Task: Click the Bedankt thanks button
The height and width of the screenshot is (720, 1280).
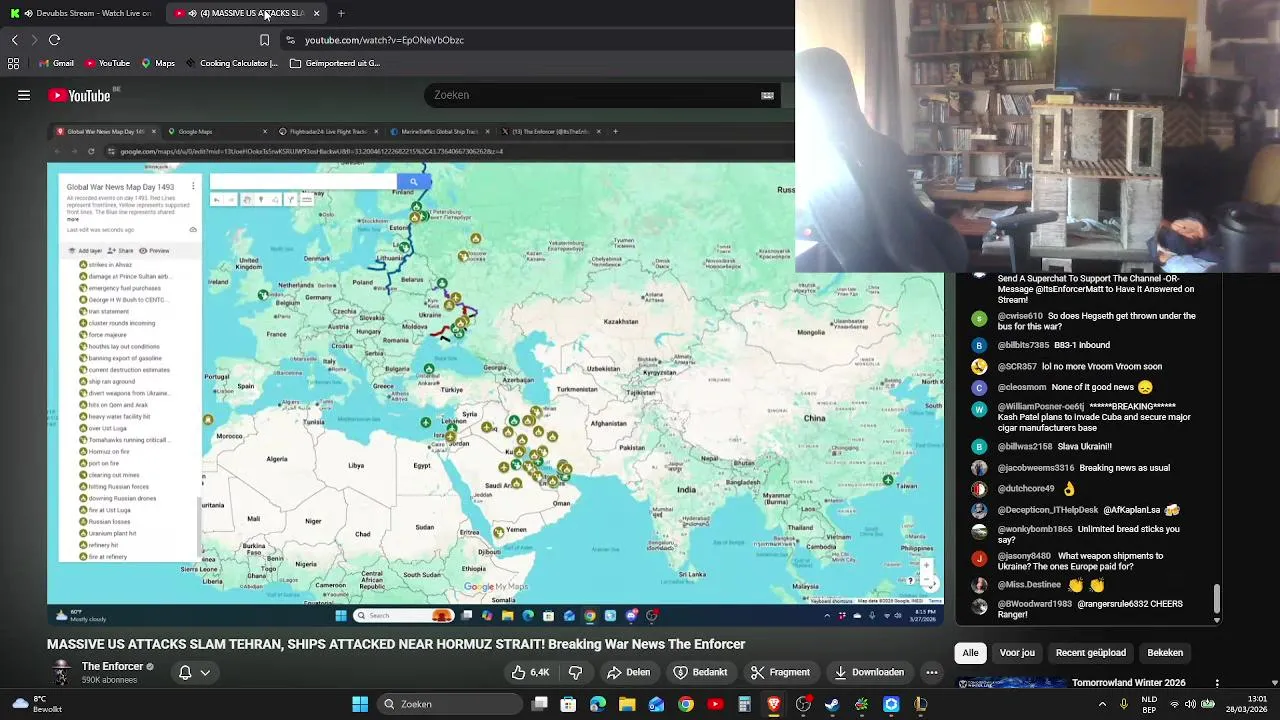Action: 700,672
